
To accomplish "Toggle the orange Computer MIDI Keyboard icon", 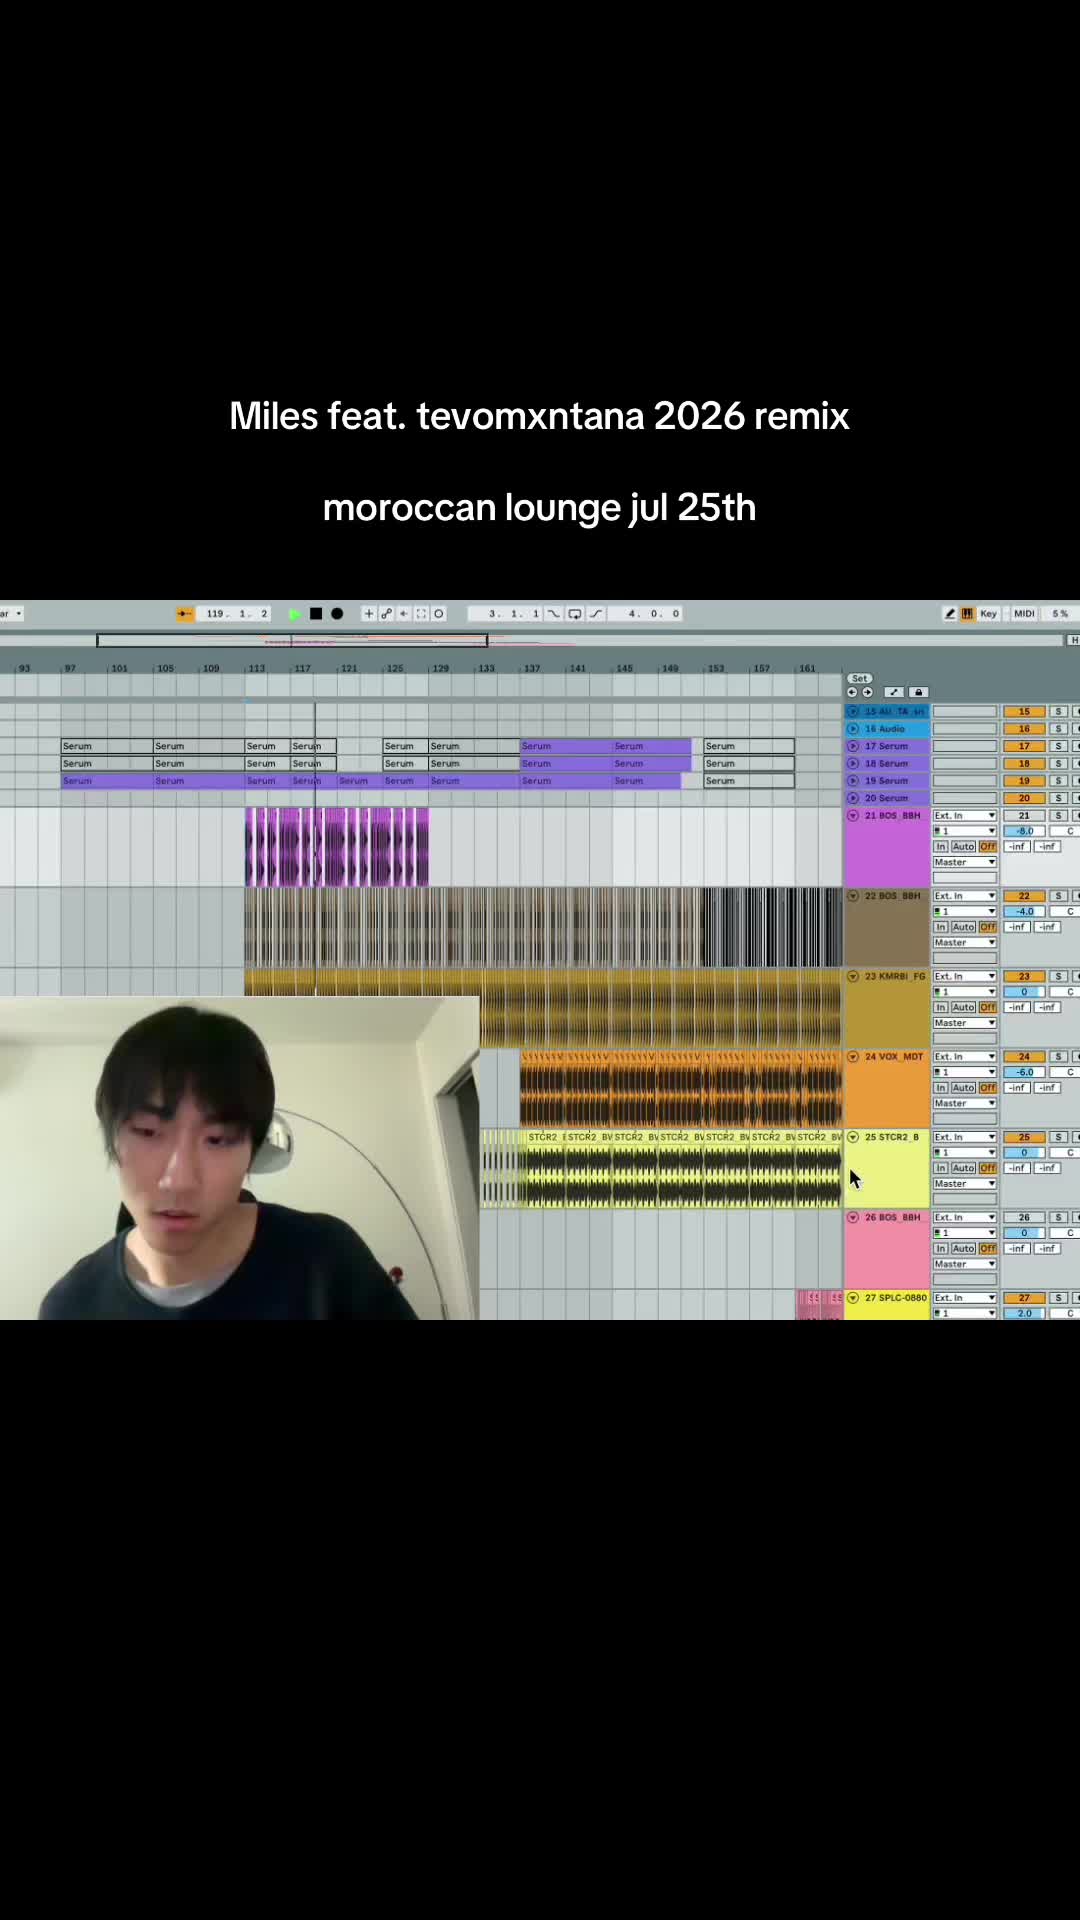I will (967, 614).
